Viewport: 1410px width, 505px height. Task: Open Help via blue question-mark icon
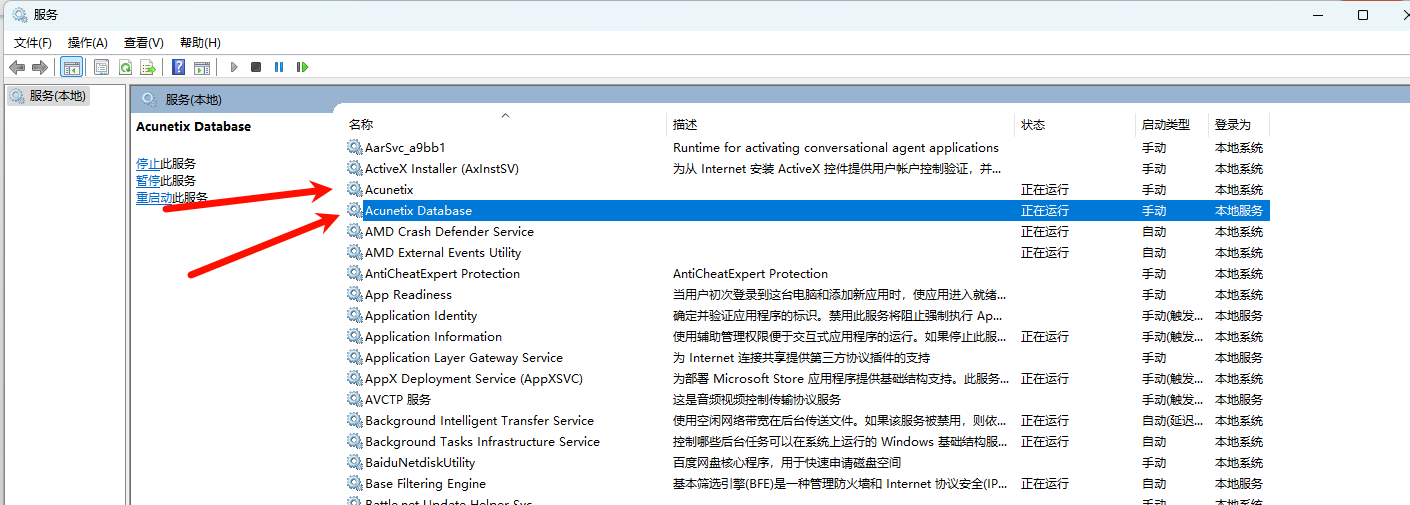click(x=178, y=67)
